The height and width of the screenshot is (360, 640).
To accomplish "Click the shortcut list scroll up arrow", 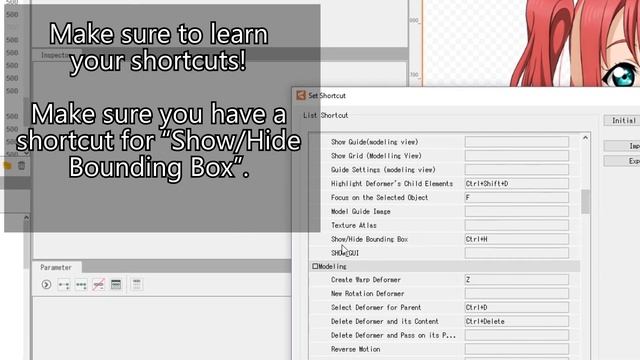I will click(x=585, y=138).
